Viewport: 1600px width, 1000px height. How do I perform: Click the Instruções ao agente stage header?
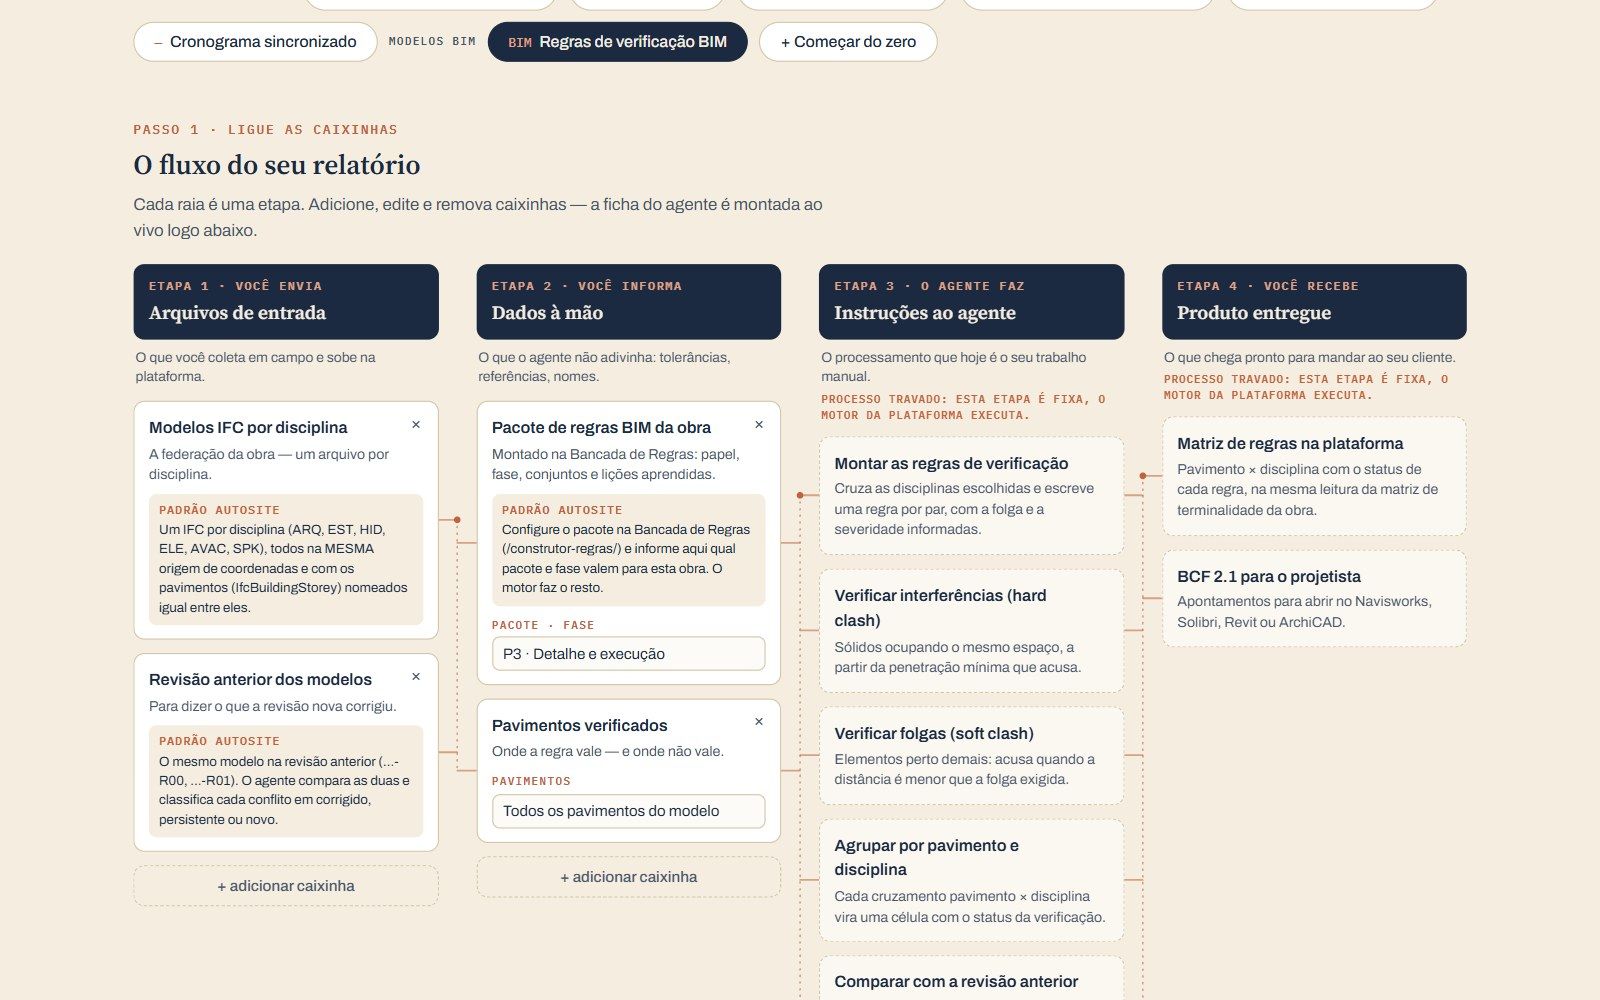point(971,302)
